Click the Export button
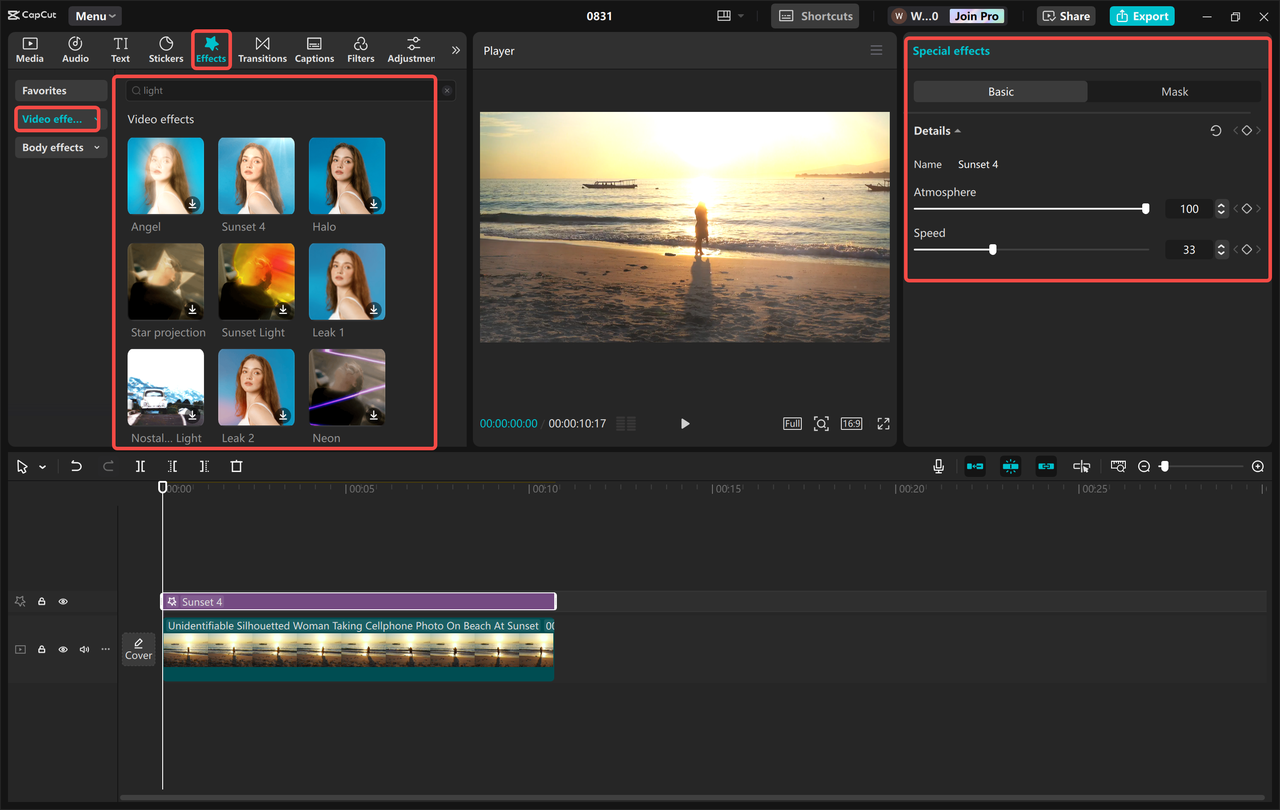Screen dimensions: 1280x810 point(1141,15)
